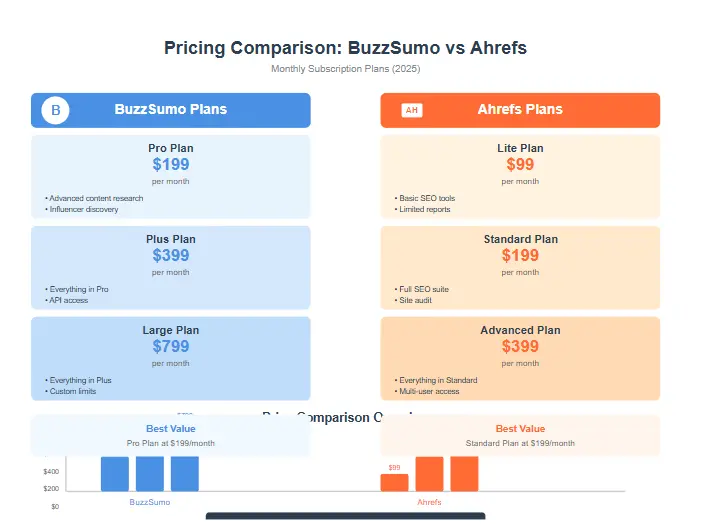Click the Multi-user access feature bullet

click(429, 391)
